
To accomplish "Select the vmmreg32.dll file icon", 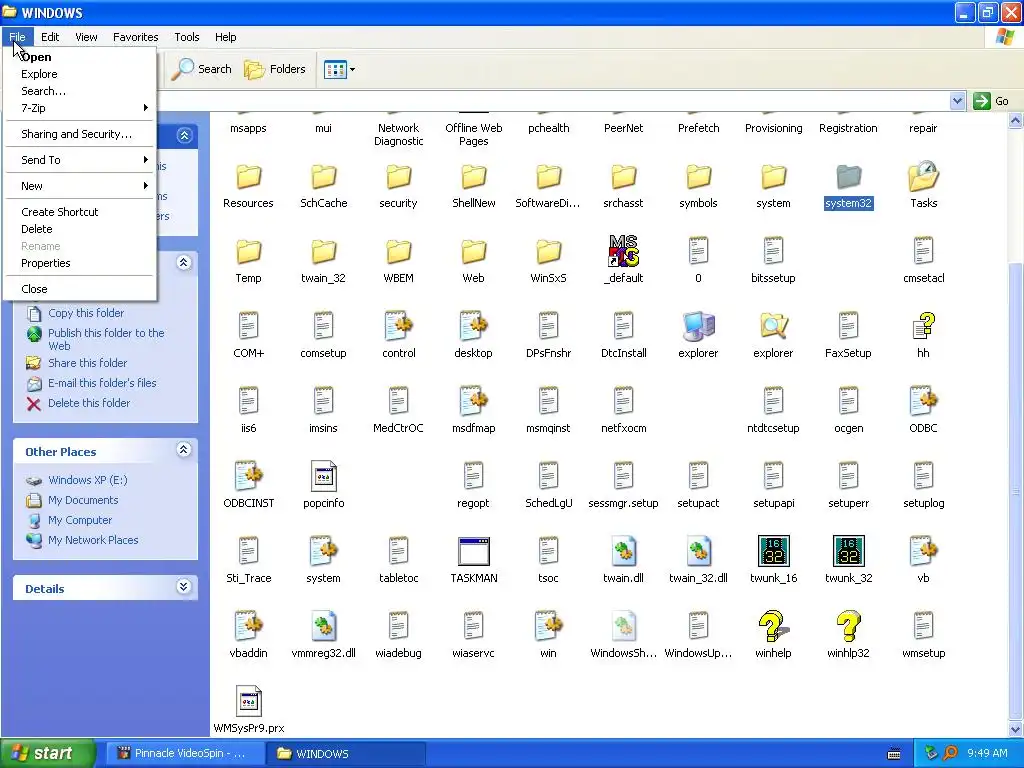I will [x=323, y=626].
